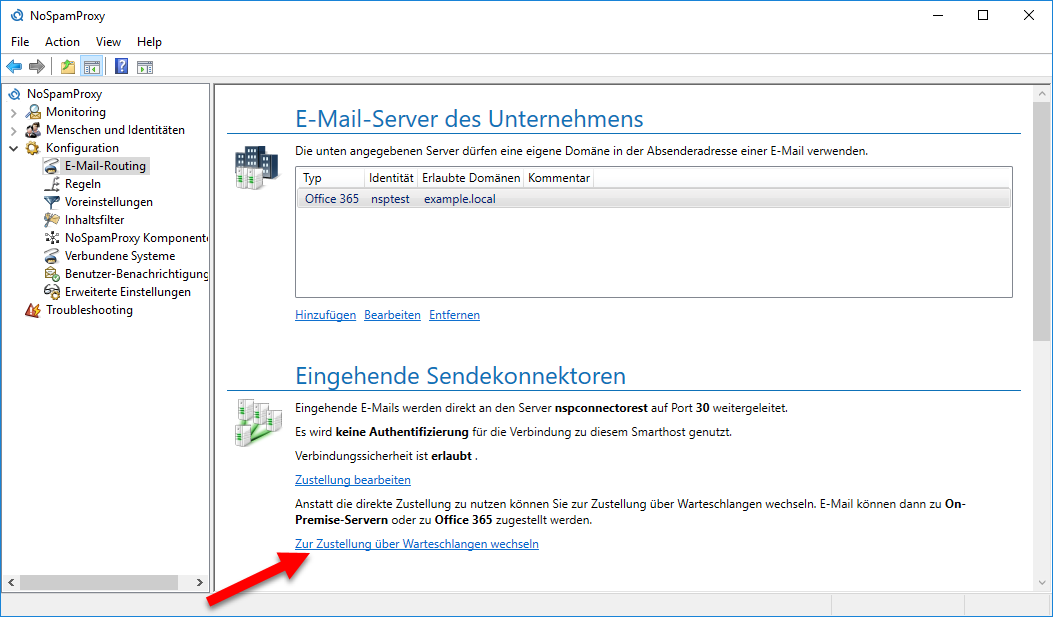Image resolution: width=1053 pixels, height=617 pixels.
Task: Click the content pane vertical scrollbar thumb
Action: tap(1042, 222)
